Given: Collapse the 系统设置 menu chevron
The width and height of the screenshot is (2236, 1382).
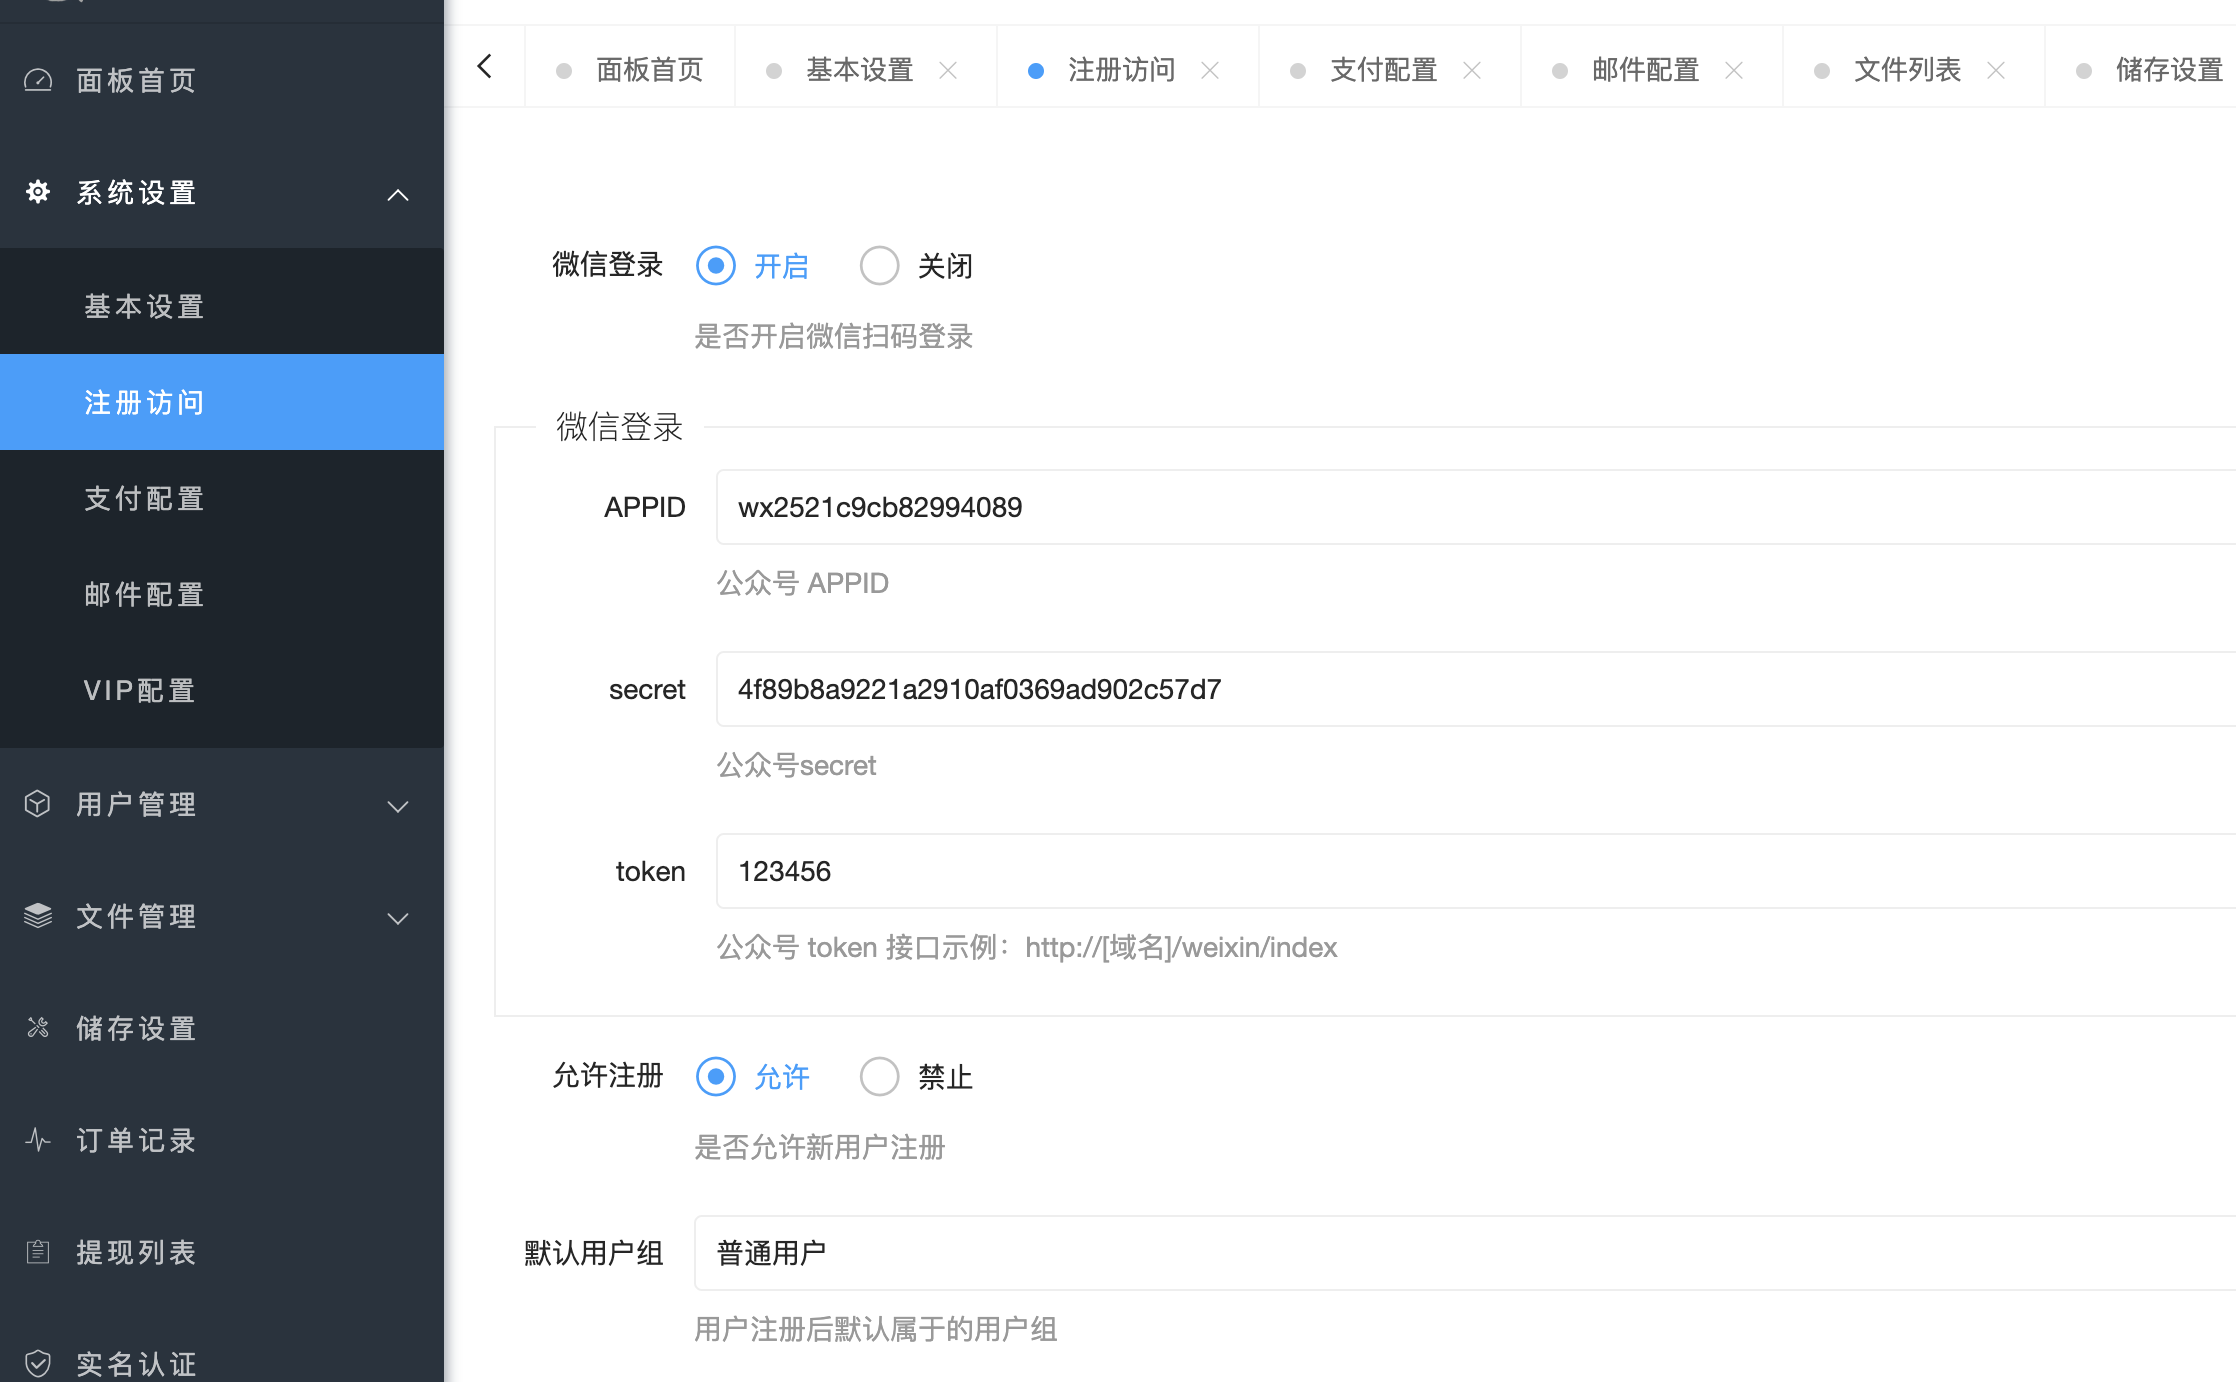Looking at the screenshot, I should point(398,194).
